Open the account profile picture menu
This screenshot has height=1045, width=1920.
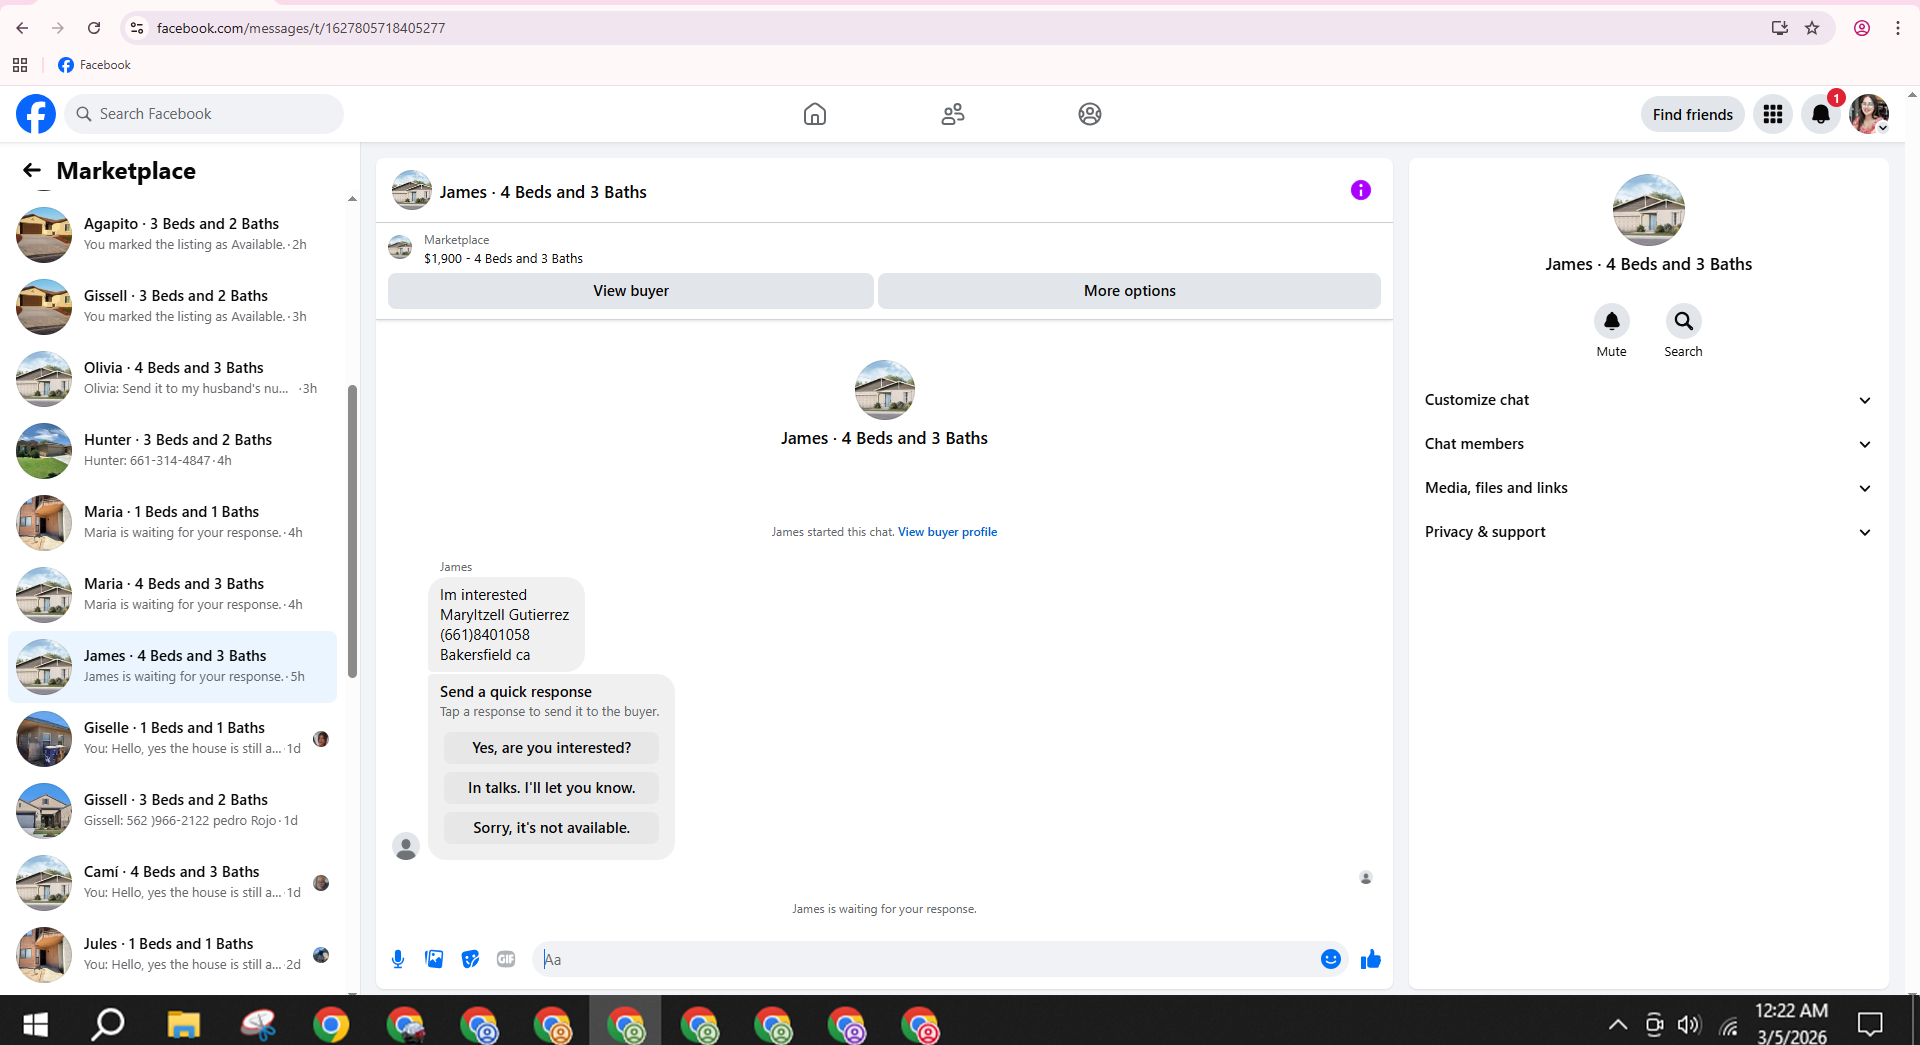(x=1869, y=114)
